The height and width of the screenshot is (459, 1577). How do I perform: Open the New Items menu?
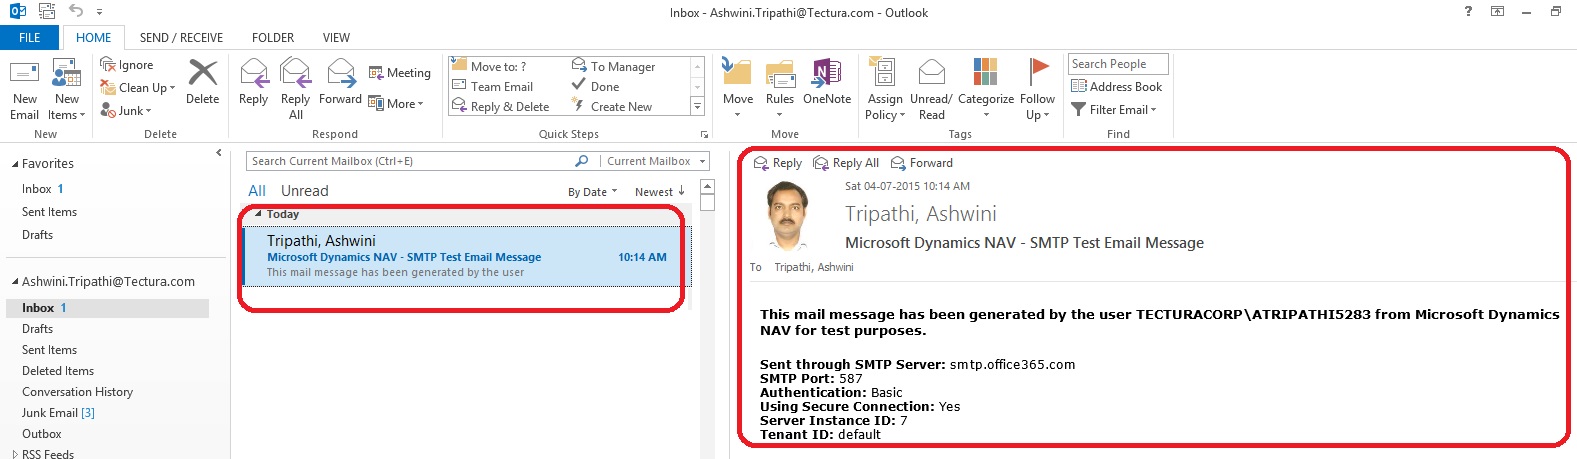coord(67,90)
